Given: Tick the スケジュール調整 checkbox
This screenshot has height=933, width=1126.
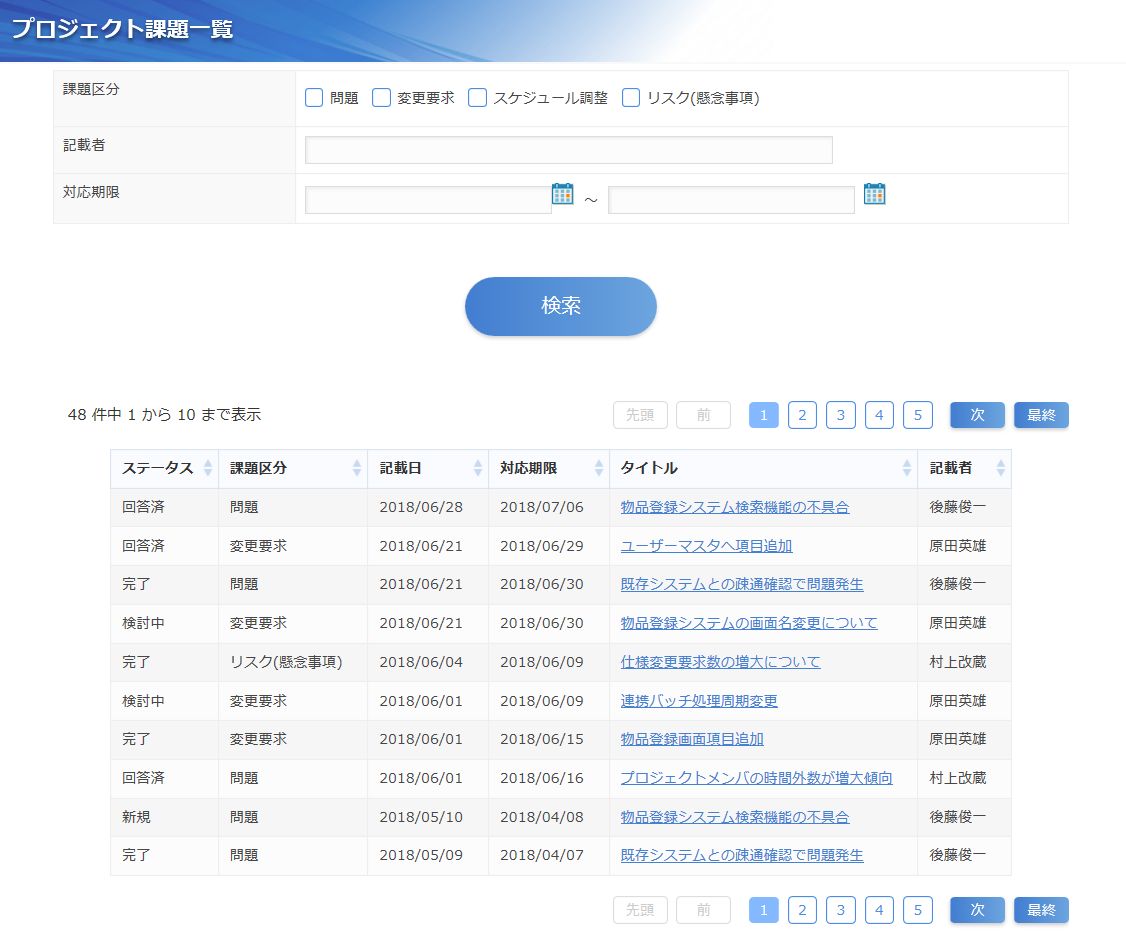Looking at the screenshot, I should click(477, 98).
